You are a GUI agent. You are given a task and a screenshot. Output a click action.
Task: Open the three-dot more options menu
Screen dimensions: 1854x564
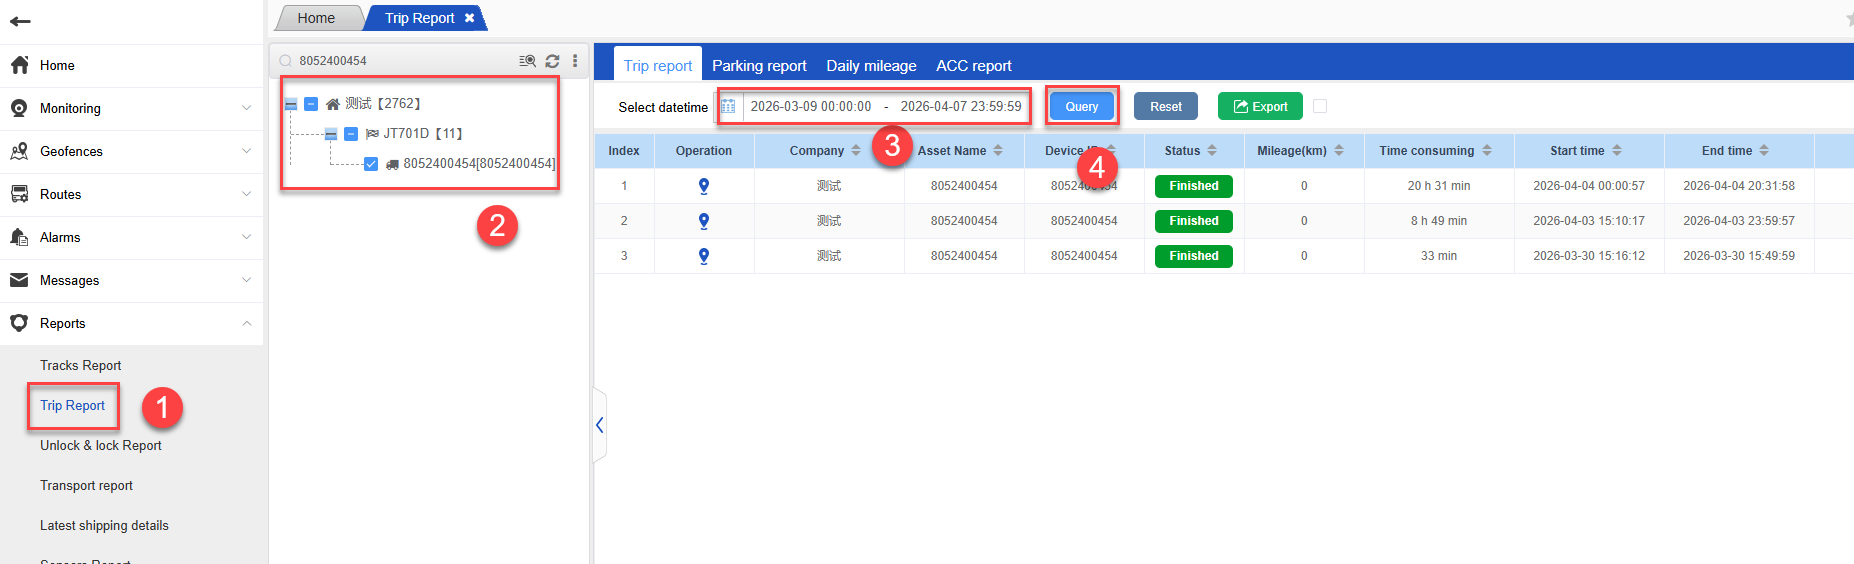click(575, 61)
